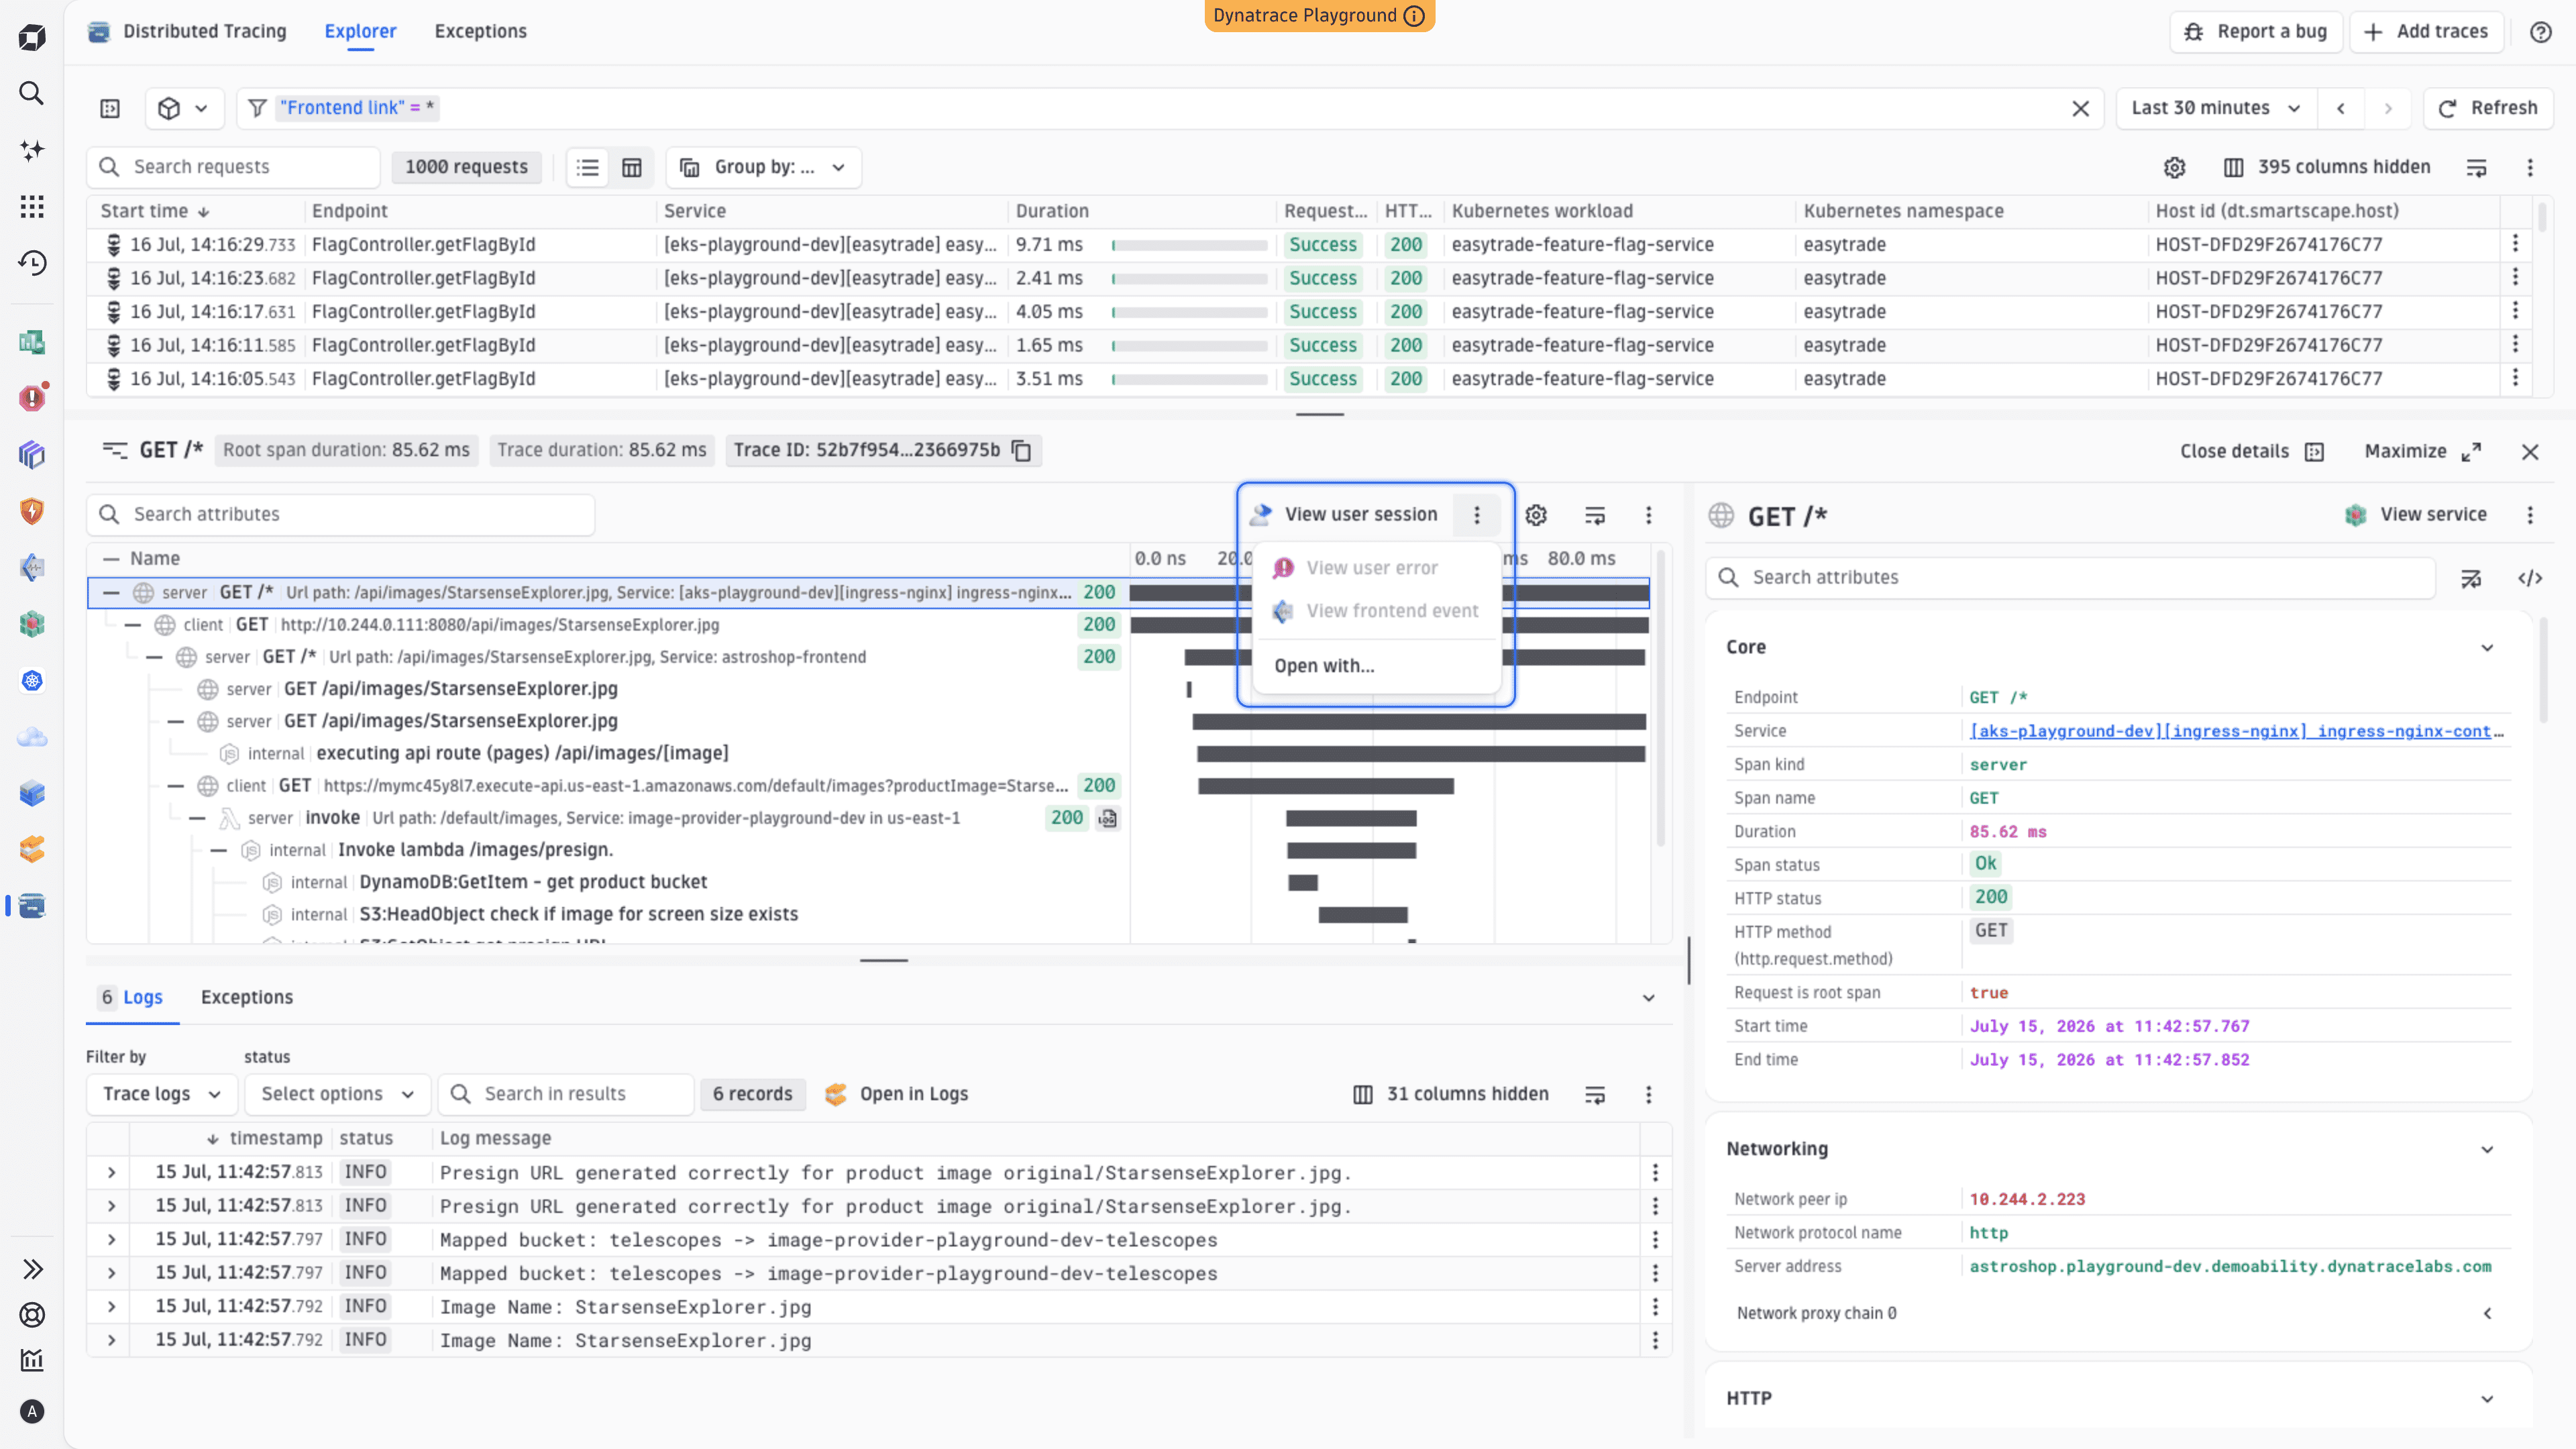2576x1449 pixels.
Task: Focus the Search requests field
Action: 234,167
